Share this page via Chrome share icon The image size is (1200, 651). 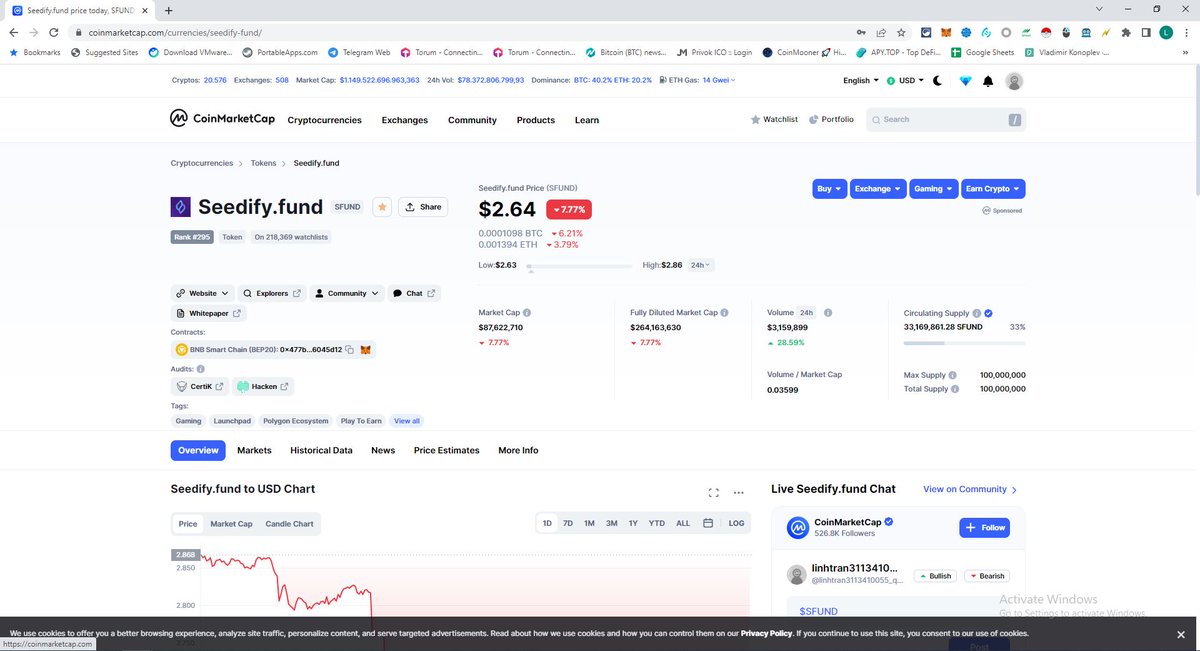coord(881,32)
